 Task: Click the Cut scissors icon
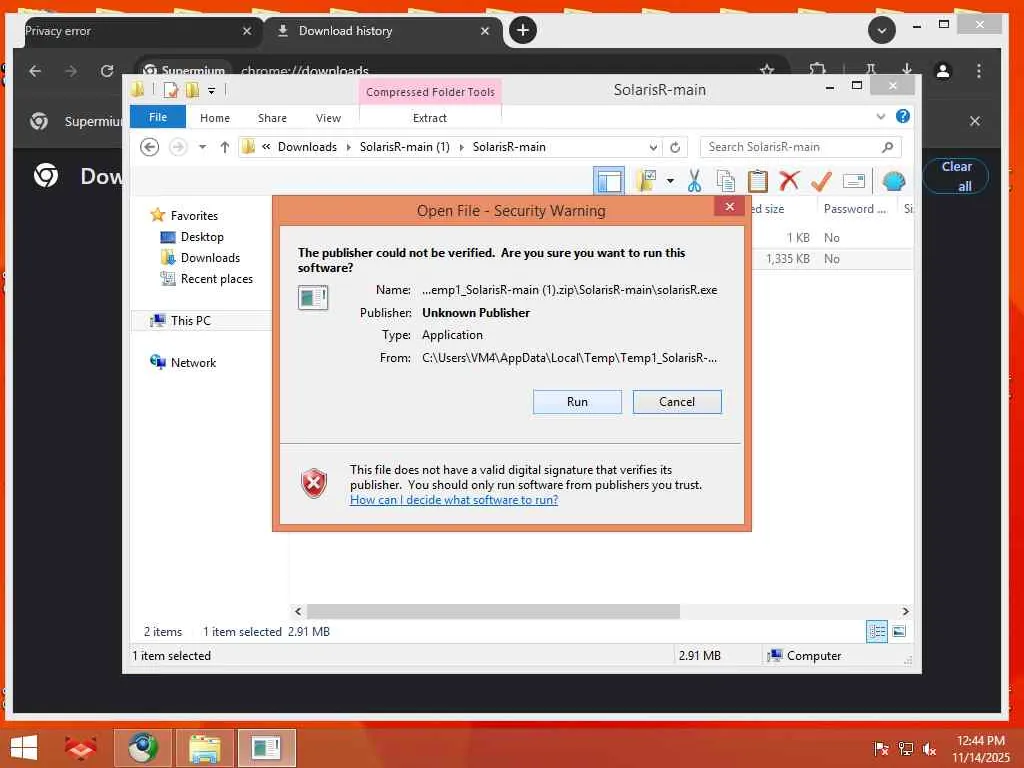(694, 181)
